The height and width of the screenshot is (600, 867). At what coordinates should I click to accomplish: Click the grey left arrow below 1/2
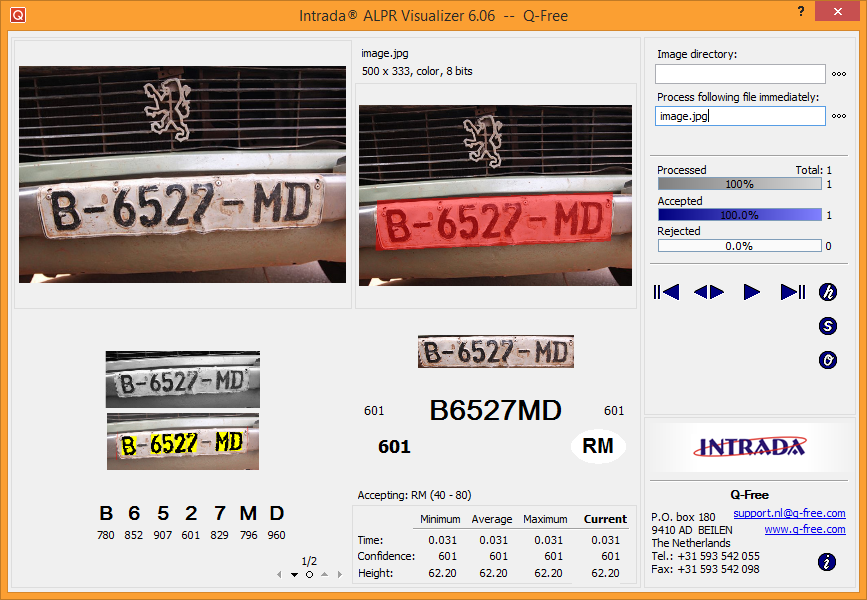[279, 575]
